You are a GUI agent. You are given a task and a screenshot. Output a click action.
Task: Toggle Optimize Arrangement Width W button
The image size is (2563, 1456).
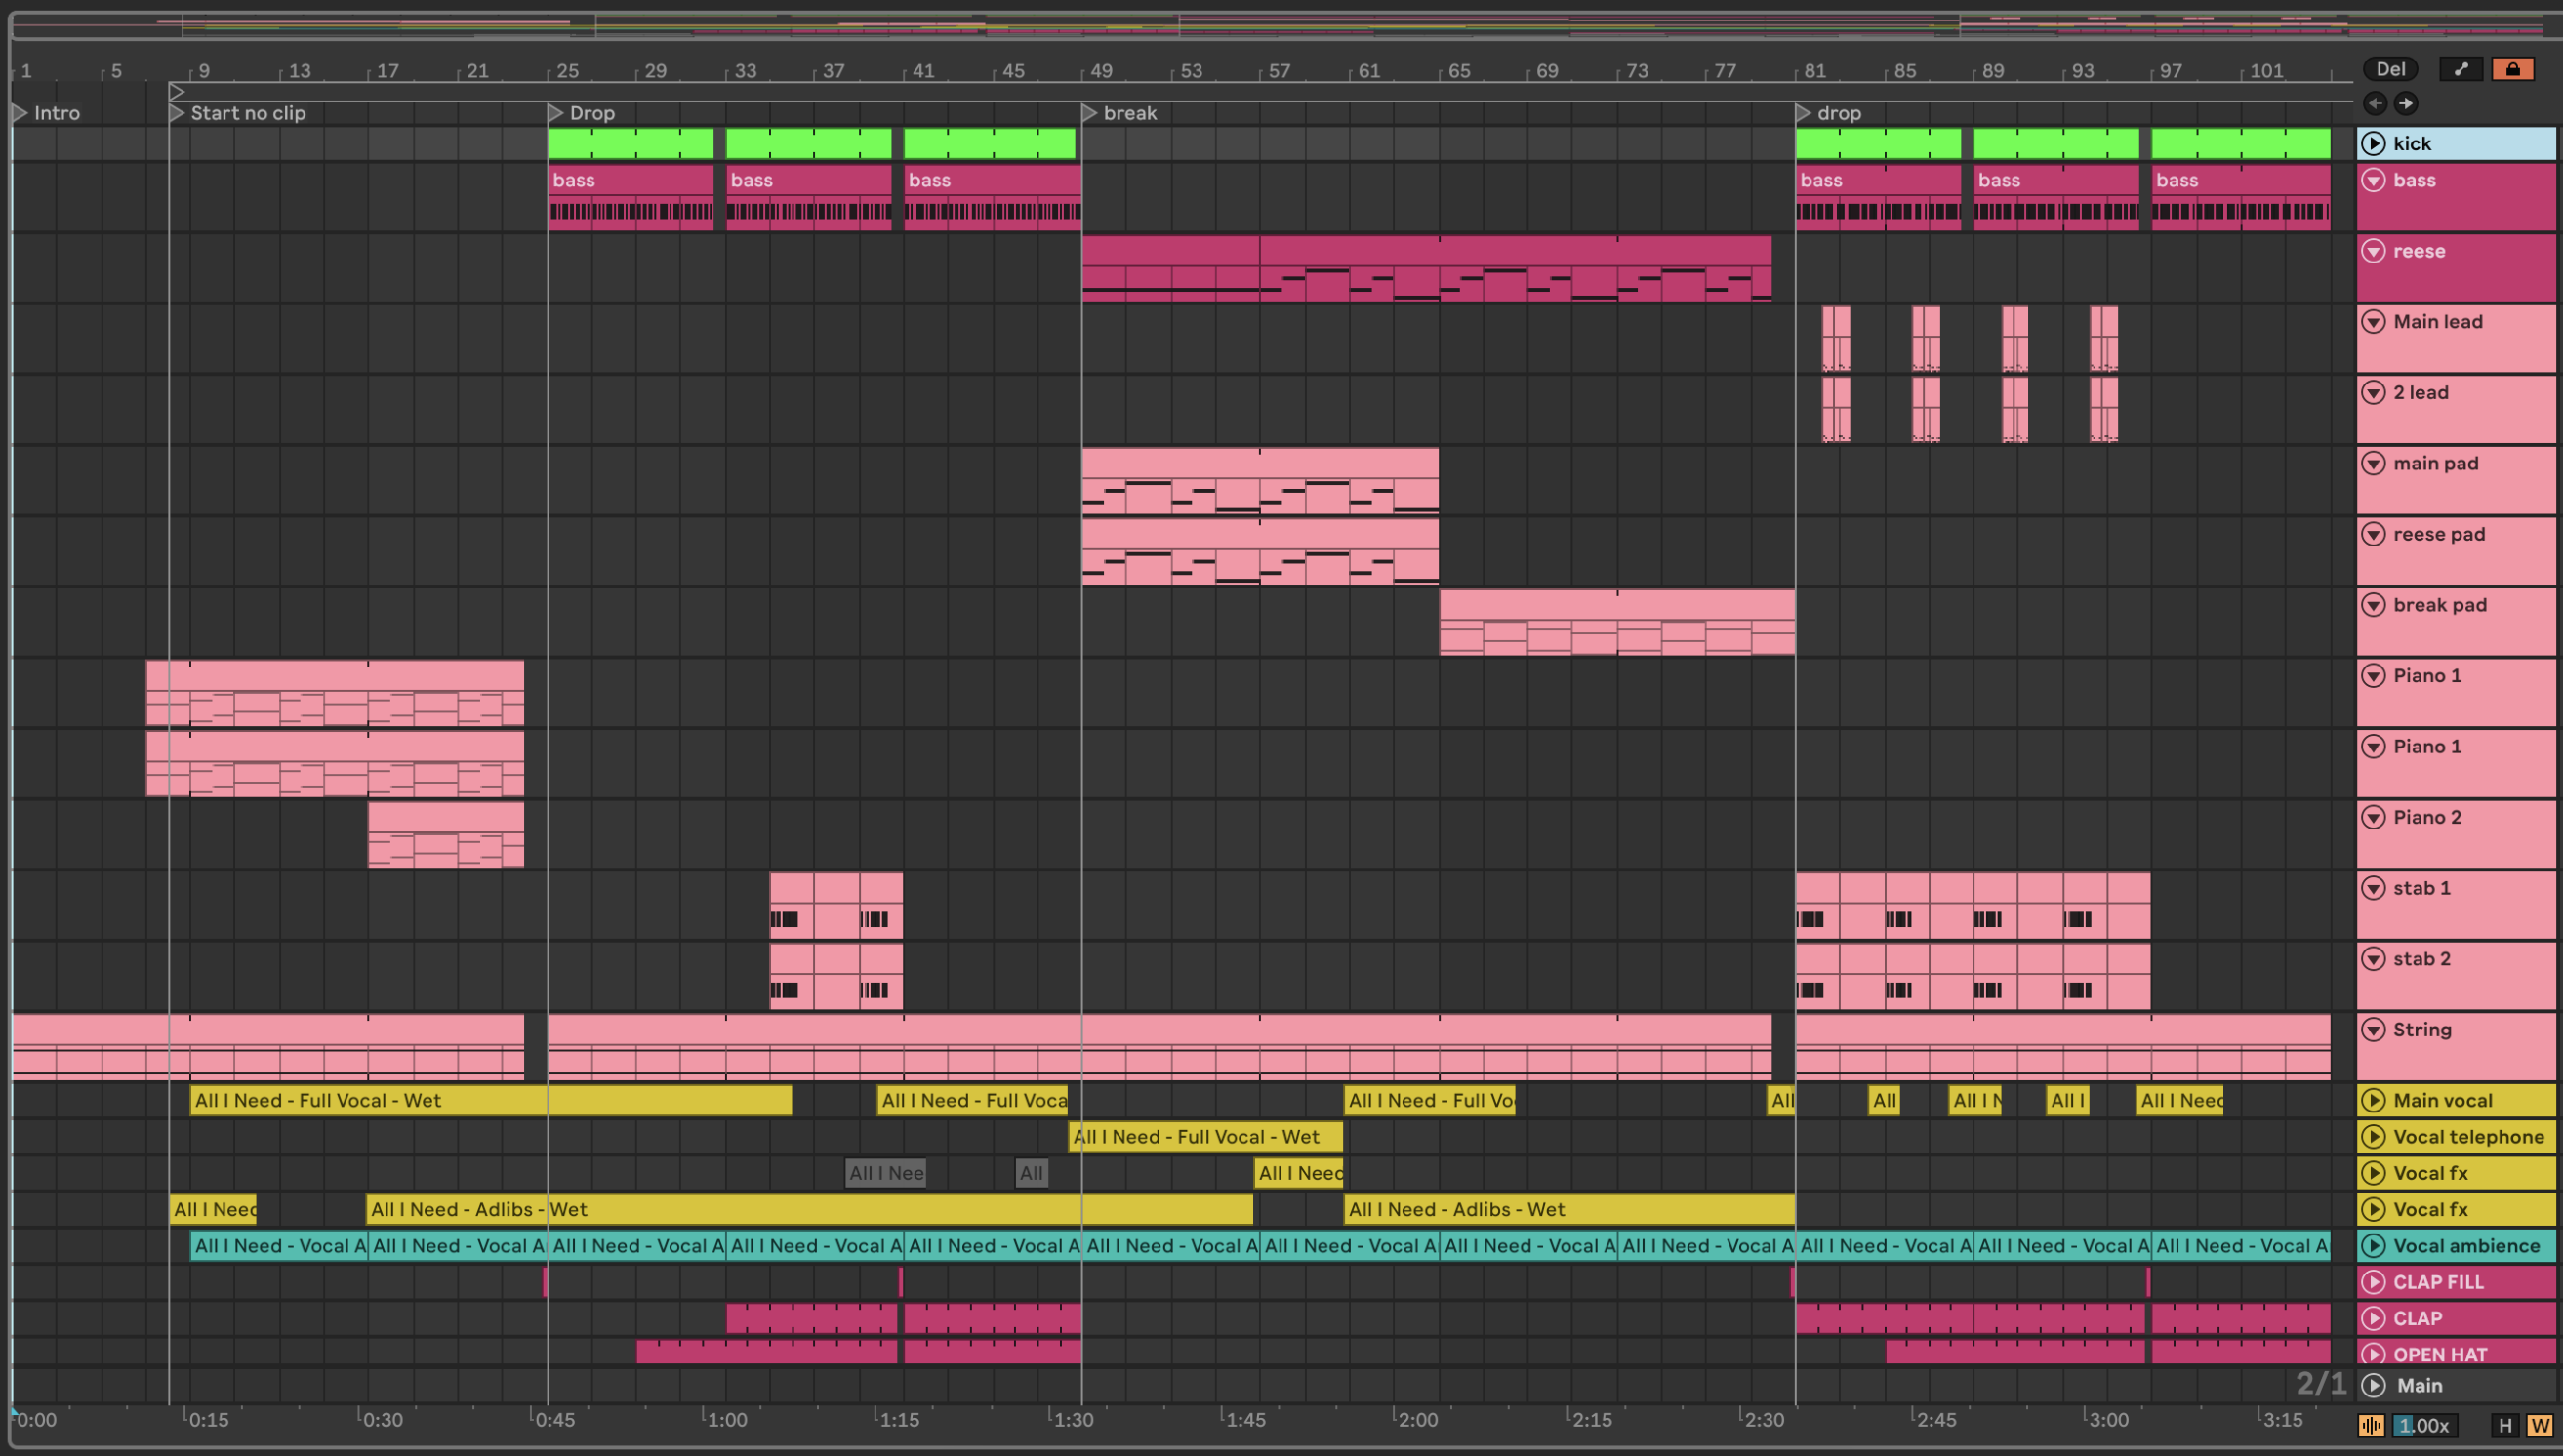(2539, 1425)
